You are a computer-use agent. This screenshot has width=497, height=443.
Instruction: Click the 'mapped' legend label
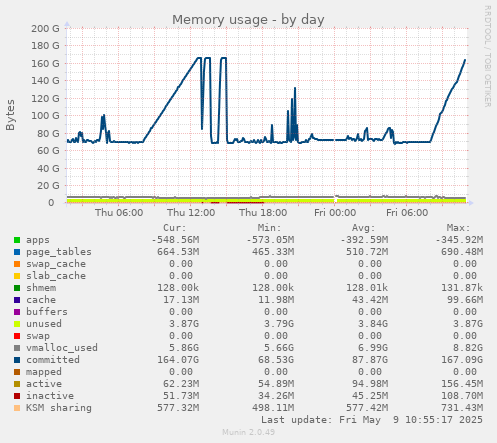[x=44, y=372]
